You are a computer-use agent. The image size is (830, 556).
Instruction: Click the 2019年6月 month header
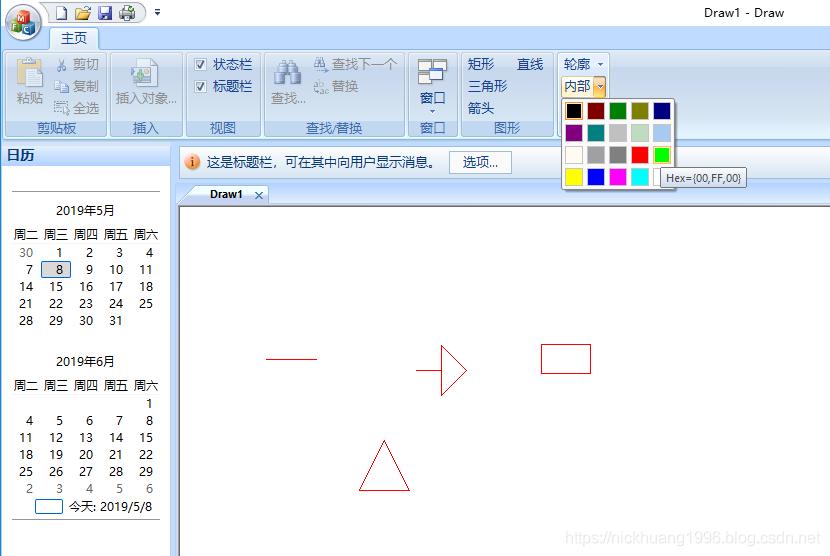coord(85,362)
